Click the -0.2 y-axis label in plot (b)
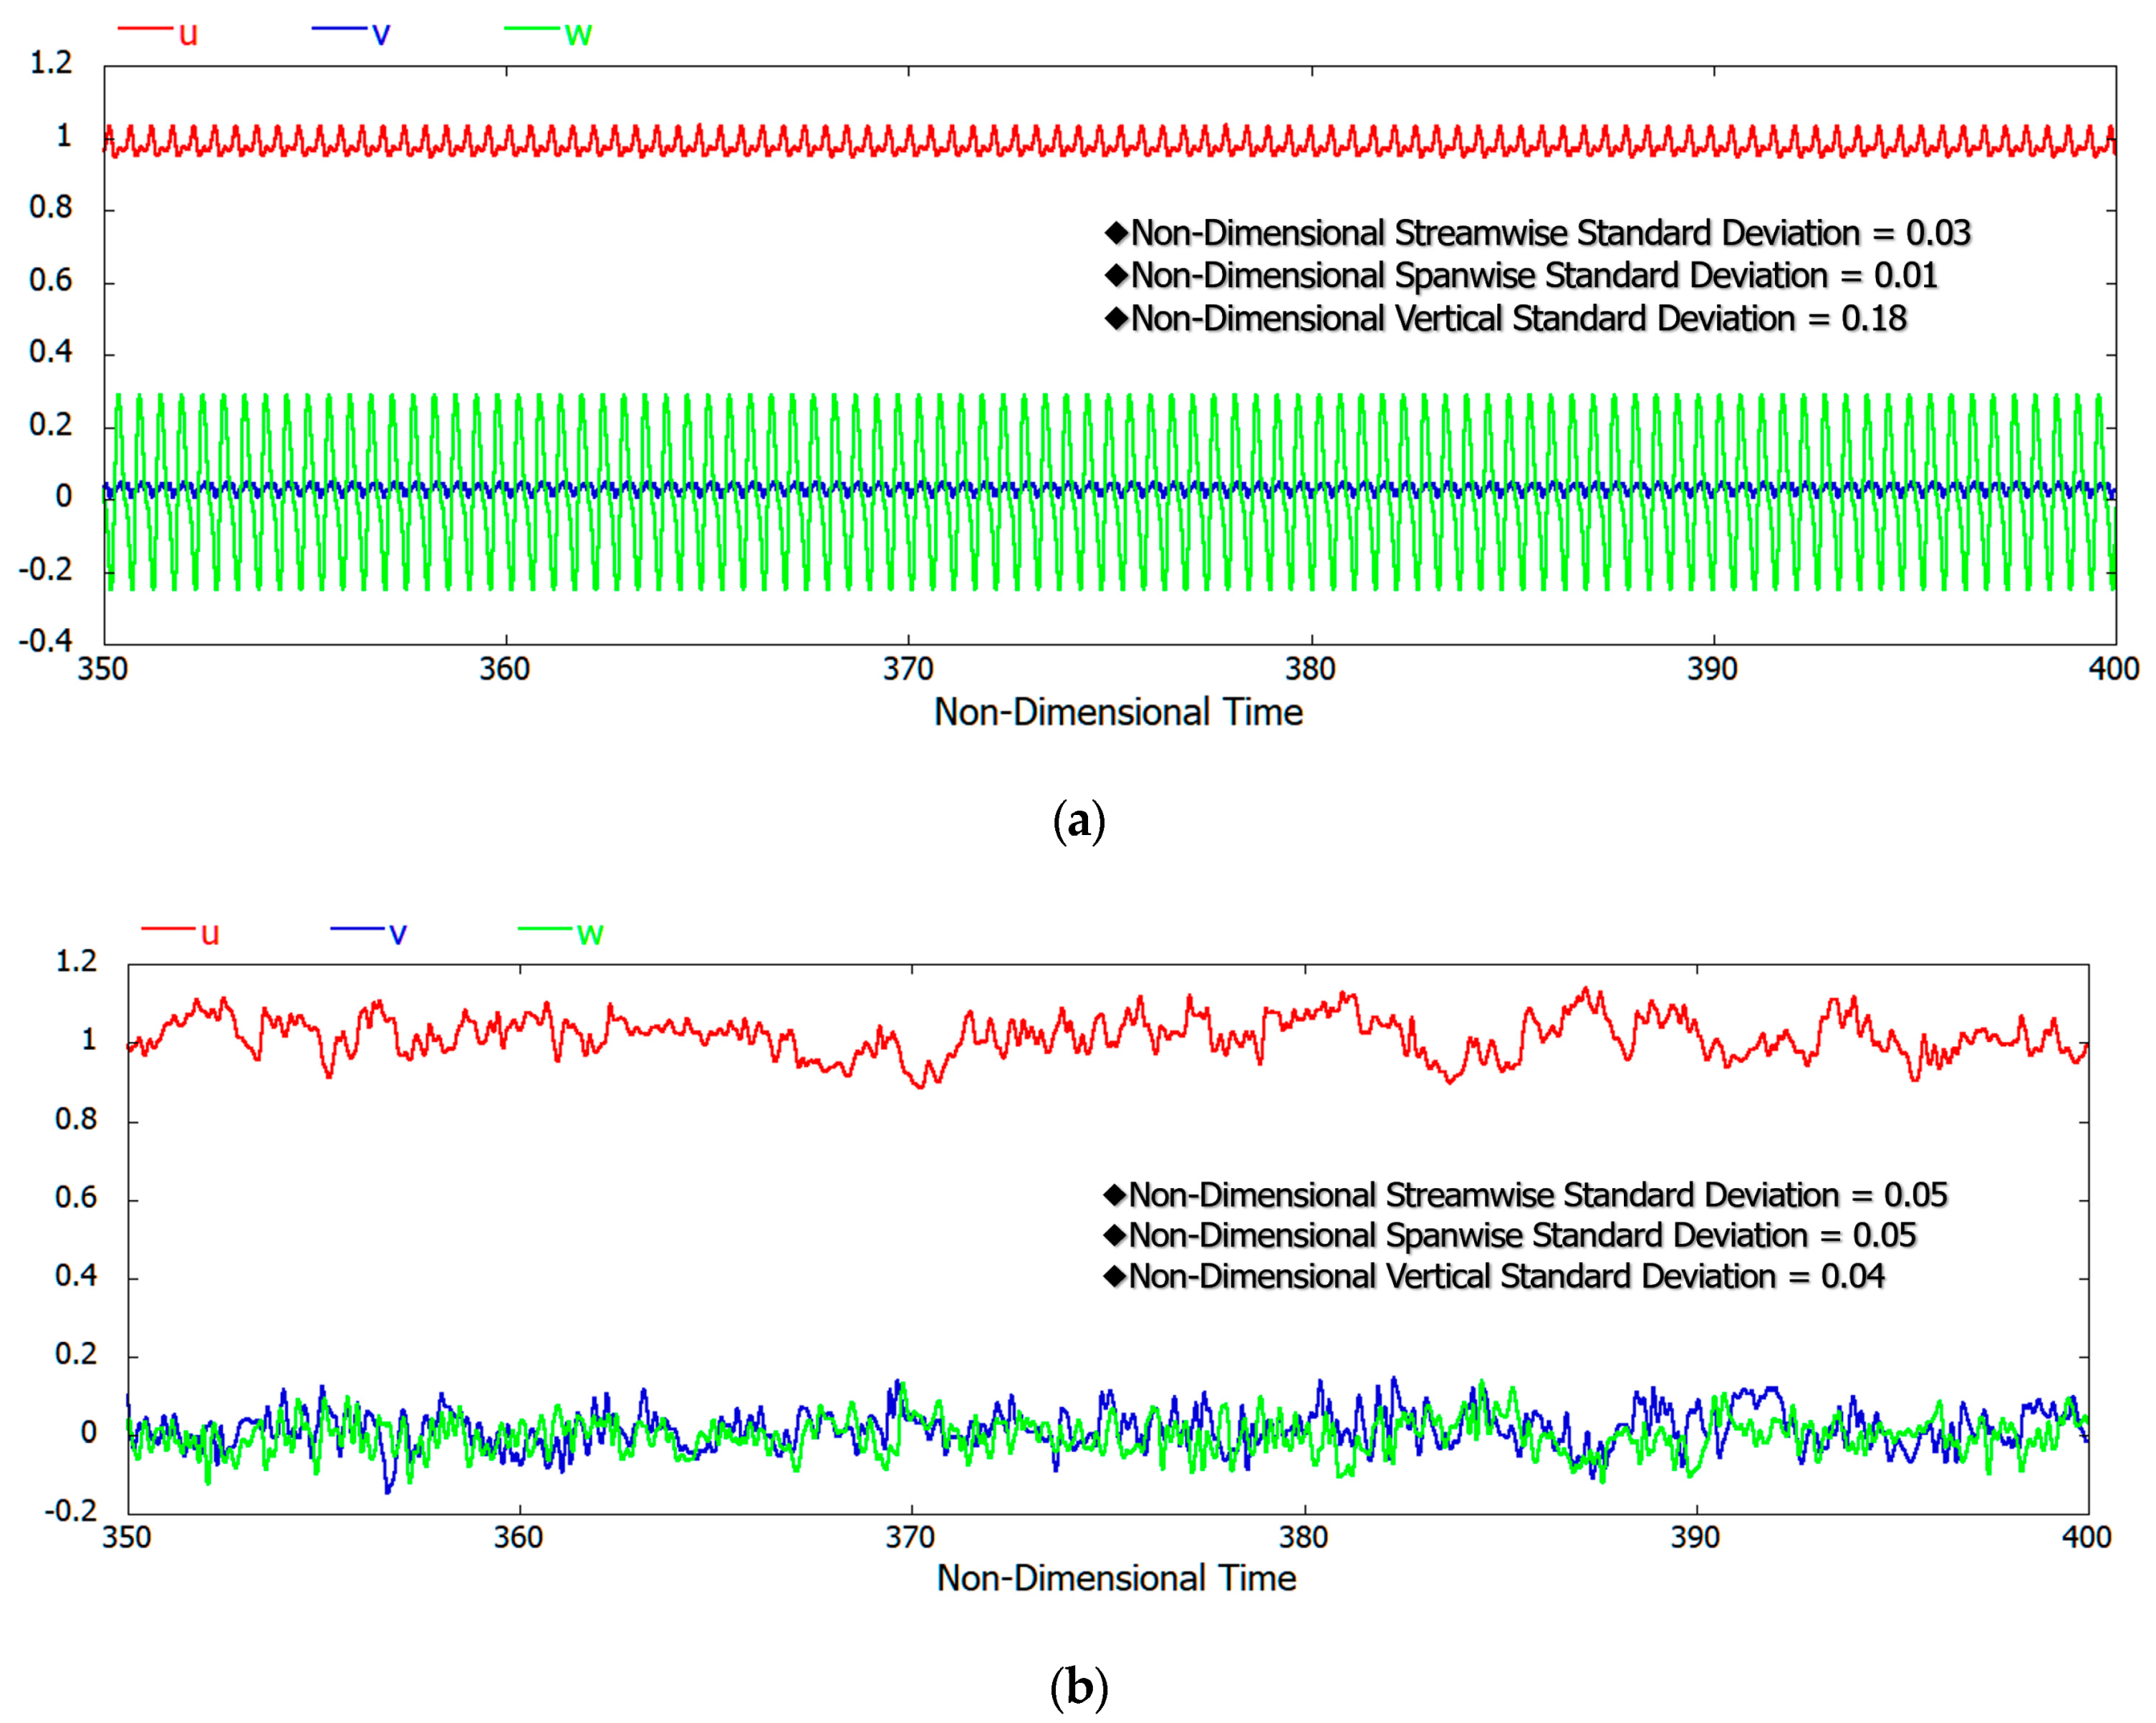The height and width of the screenshot is (1723, 2156). tap(70, 1511)
